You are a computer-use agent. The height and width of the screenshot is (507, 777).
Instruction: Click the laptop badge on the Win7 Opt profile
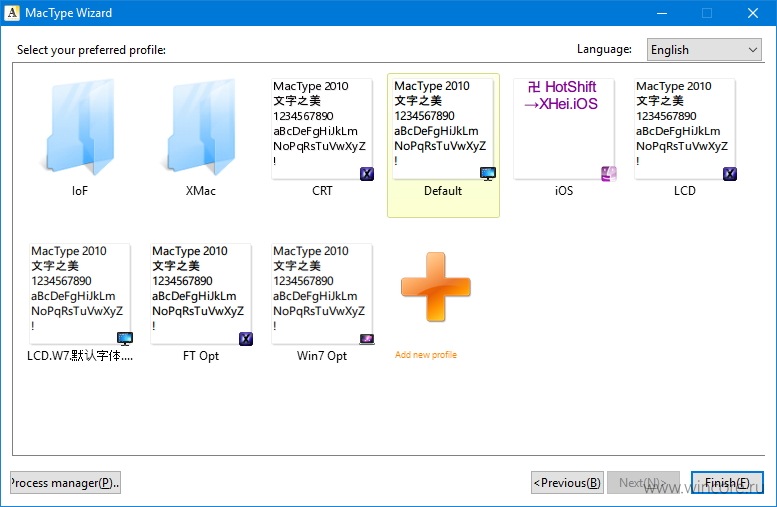[x=367, y=339]
